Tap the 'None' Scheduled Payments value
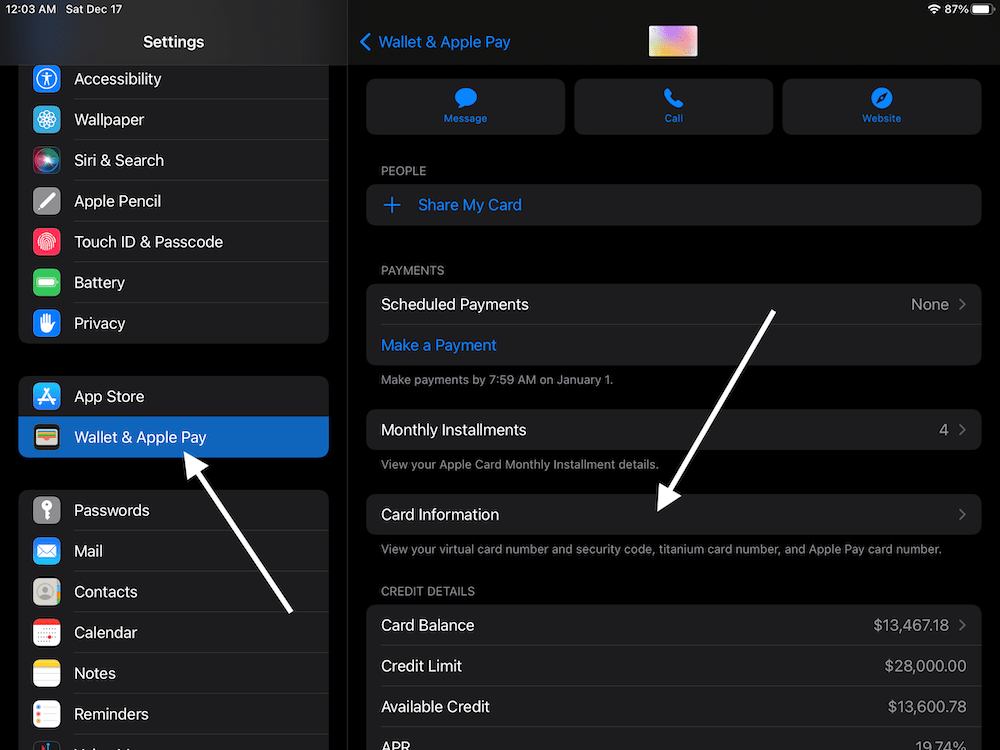 [930, 305]
